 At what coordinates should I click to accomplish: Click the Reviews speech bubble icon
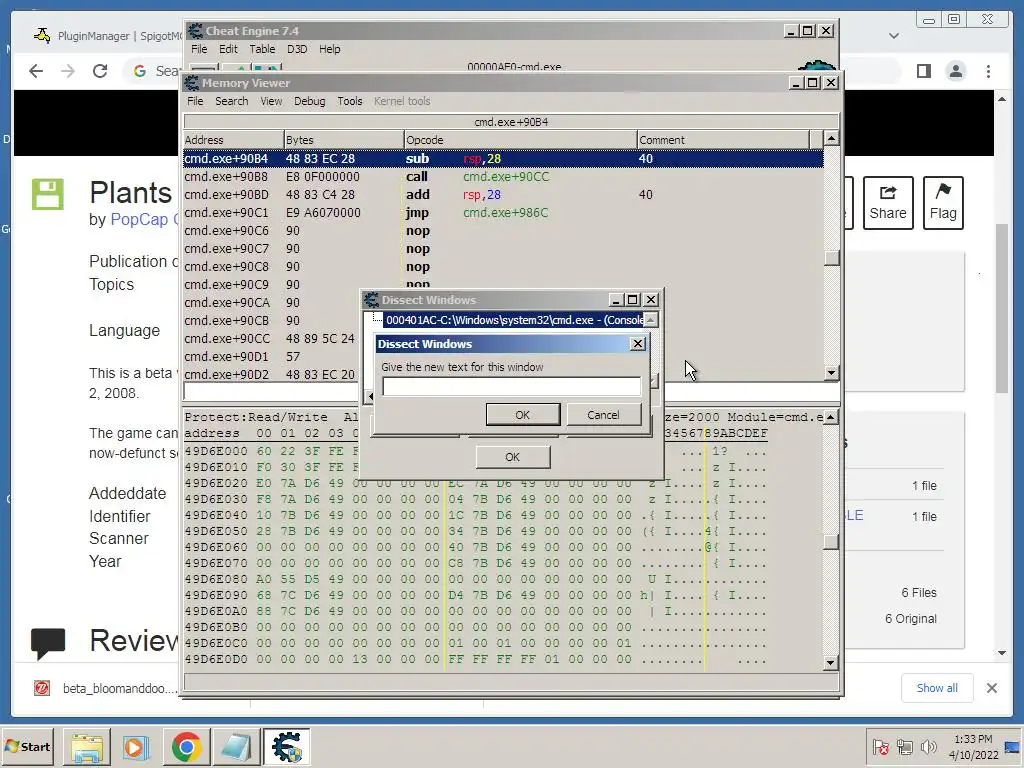(48, 643)
